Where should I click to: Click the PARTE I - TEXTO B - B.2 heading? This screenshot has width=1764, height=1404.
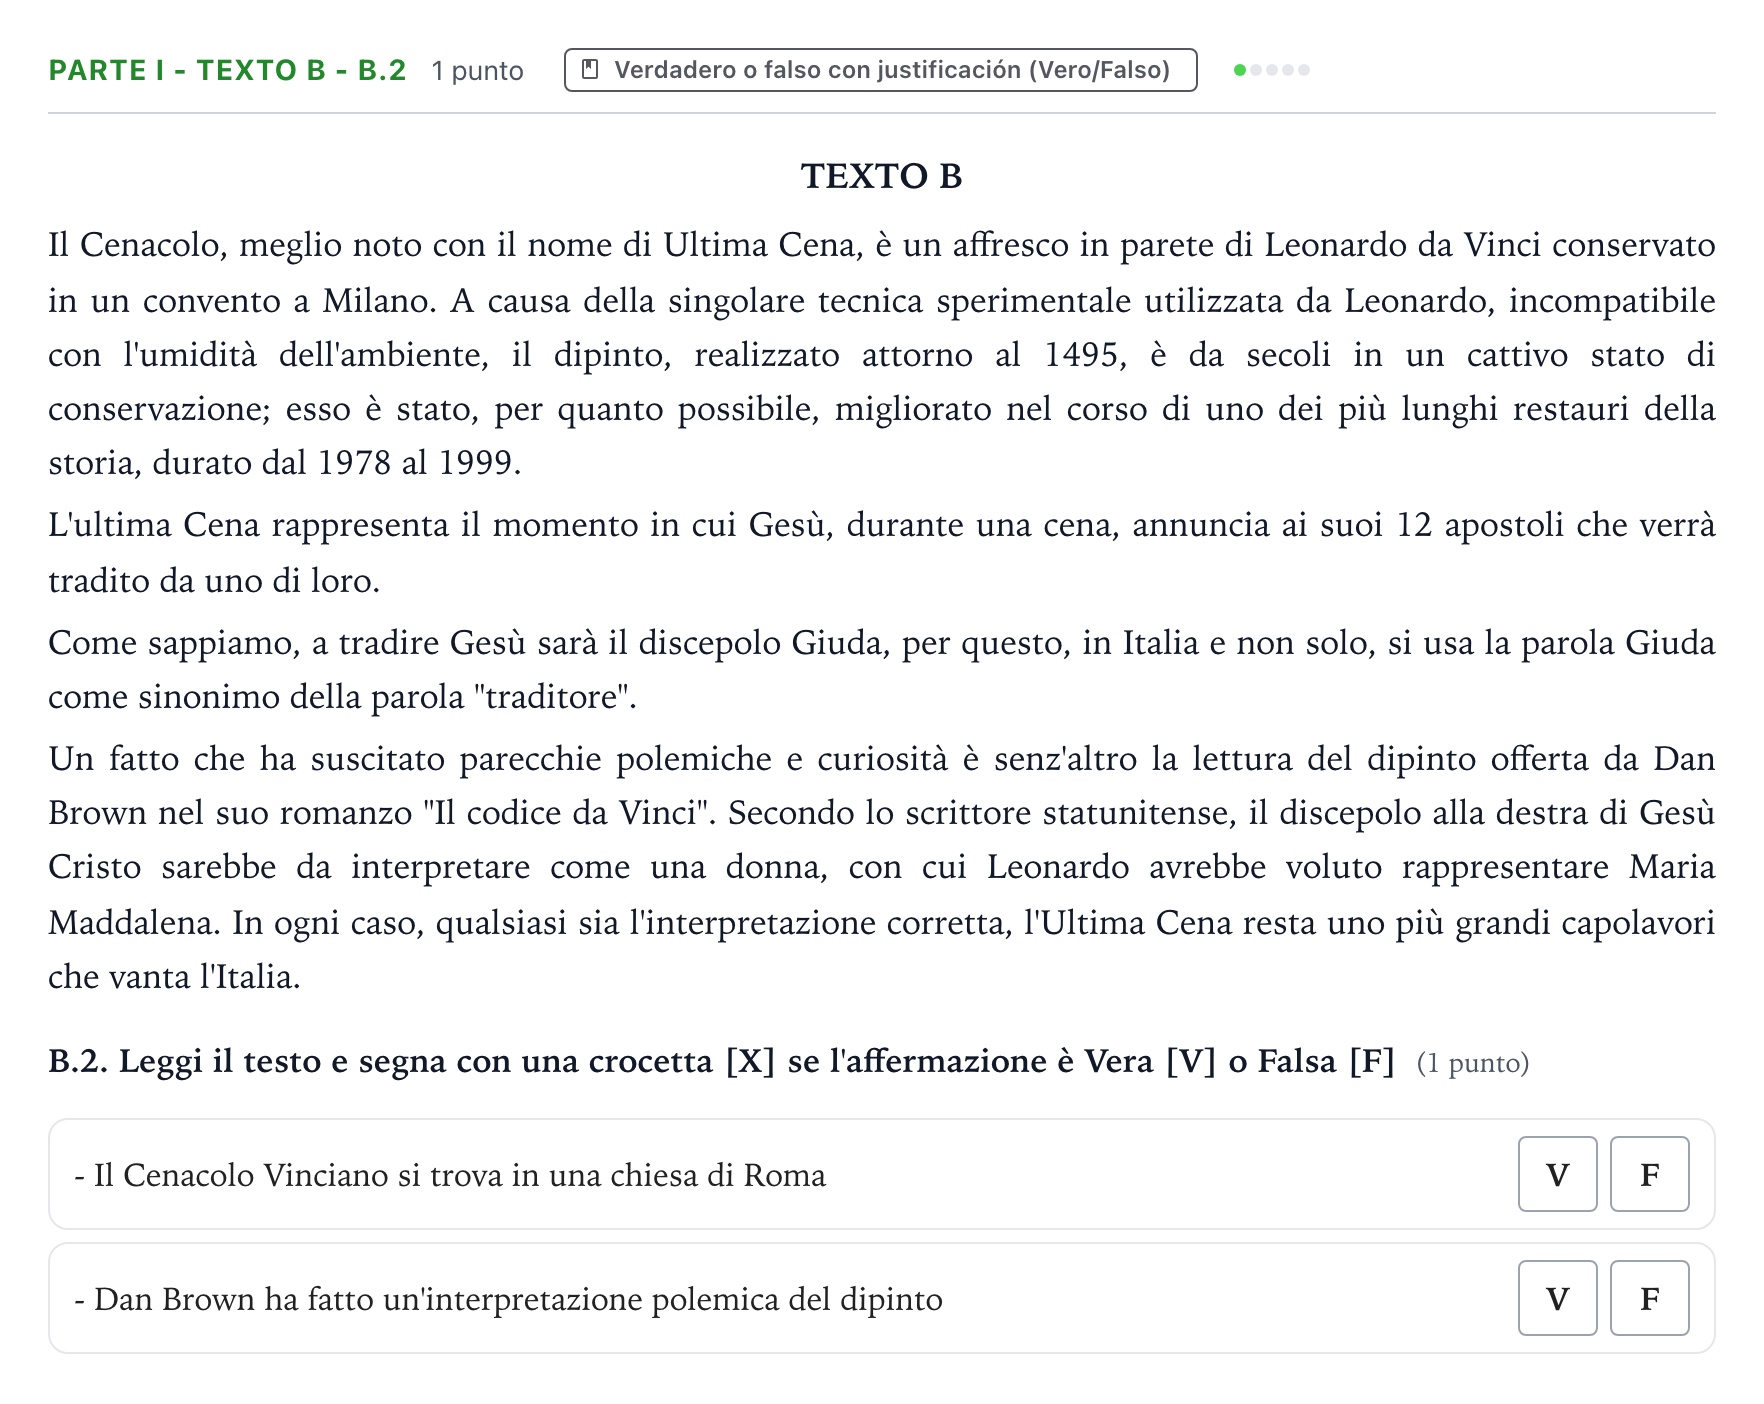click(227, 70)
